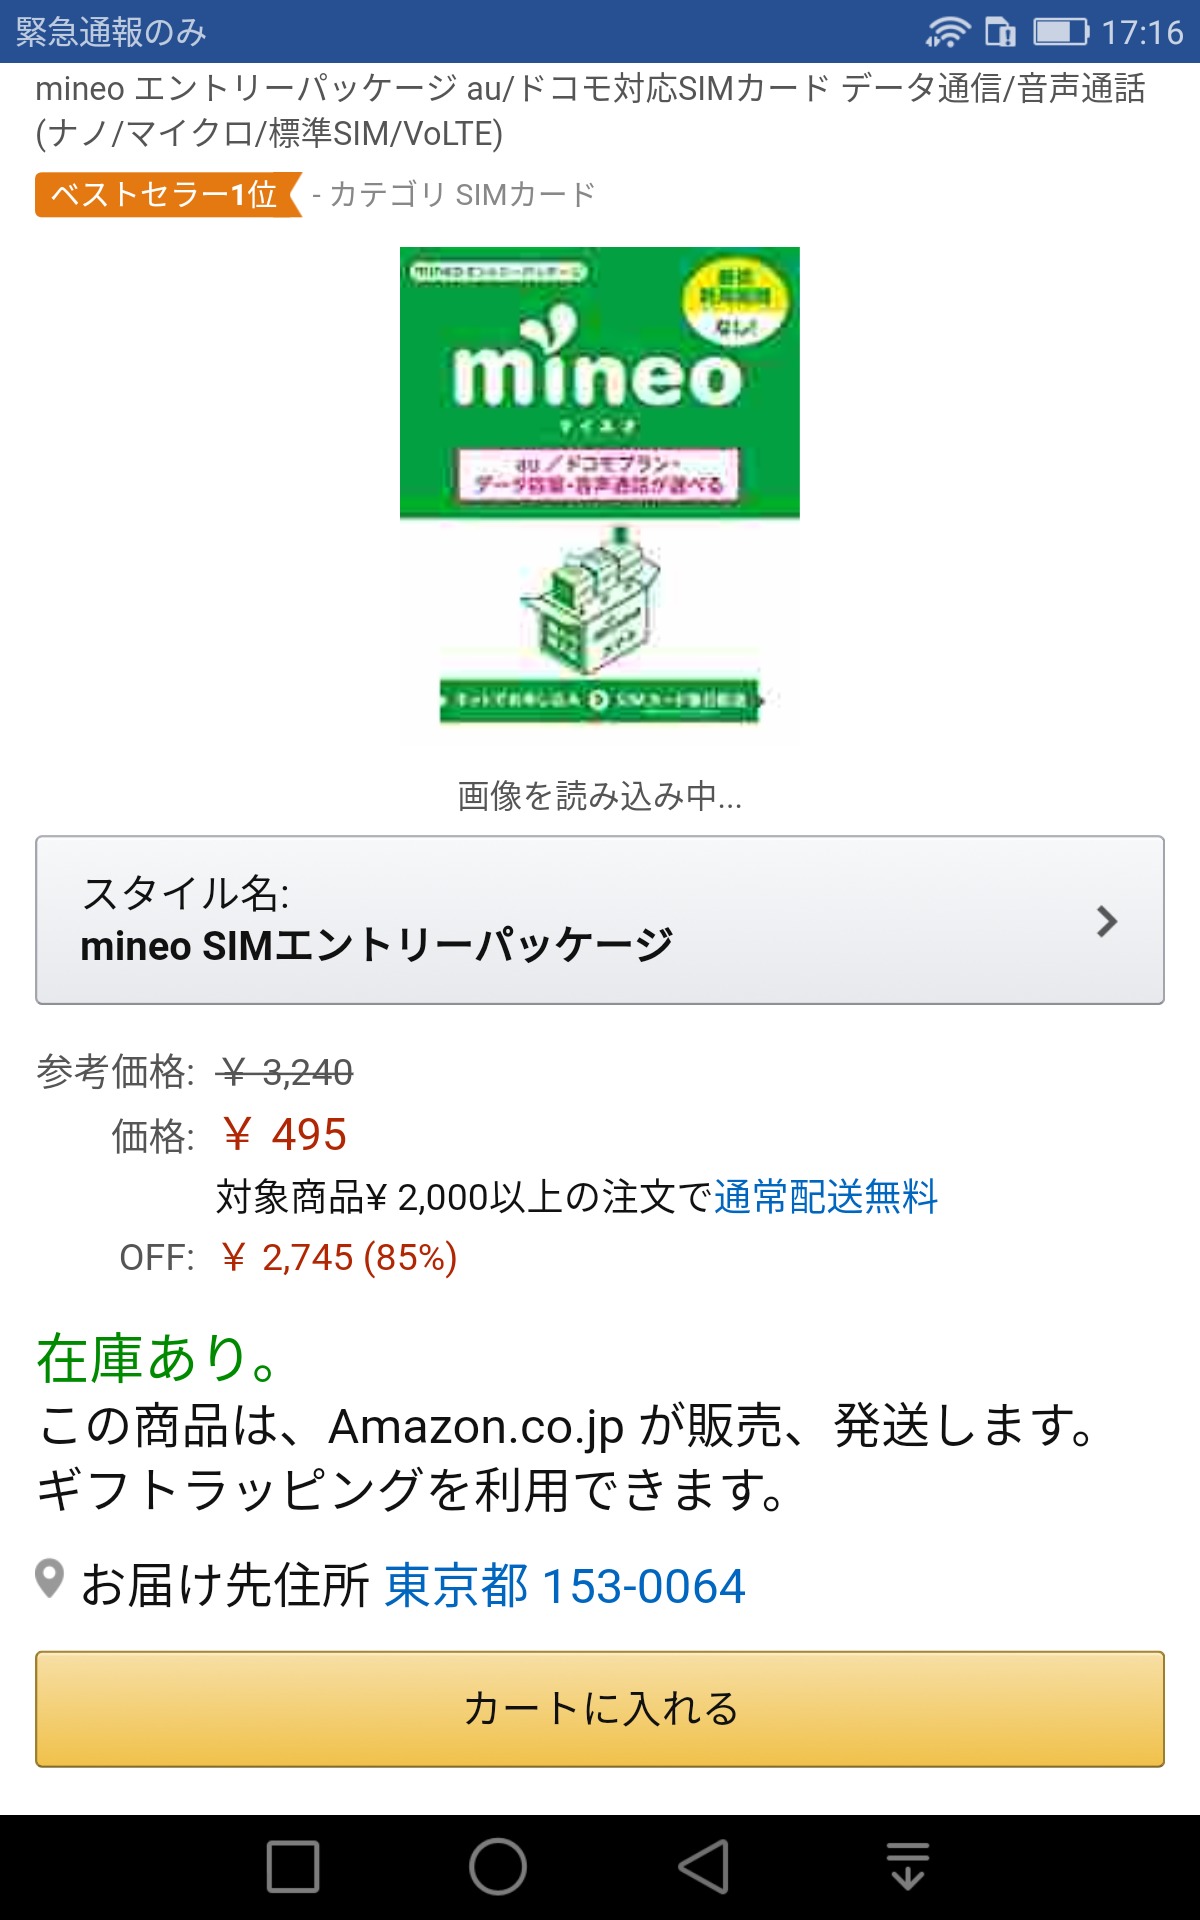This screenshot has height=1920, width=1200.
Task: Tap the notification pull-down arrow icon
Action: 907,1866
